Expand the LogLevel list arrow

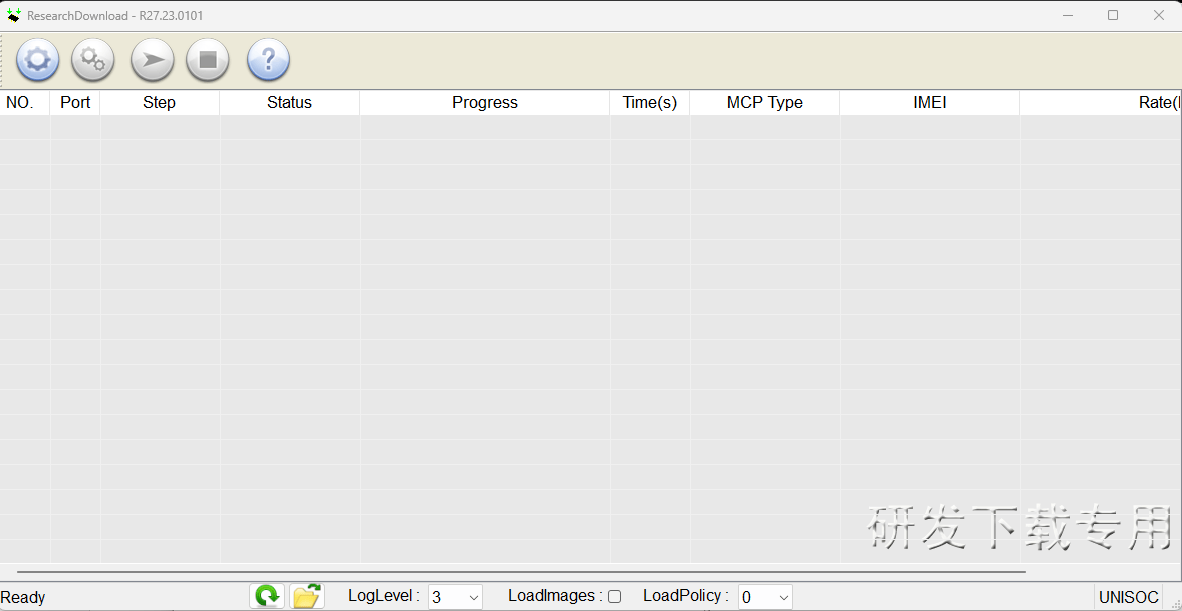pos(472,596)
